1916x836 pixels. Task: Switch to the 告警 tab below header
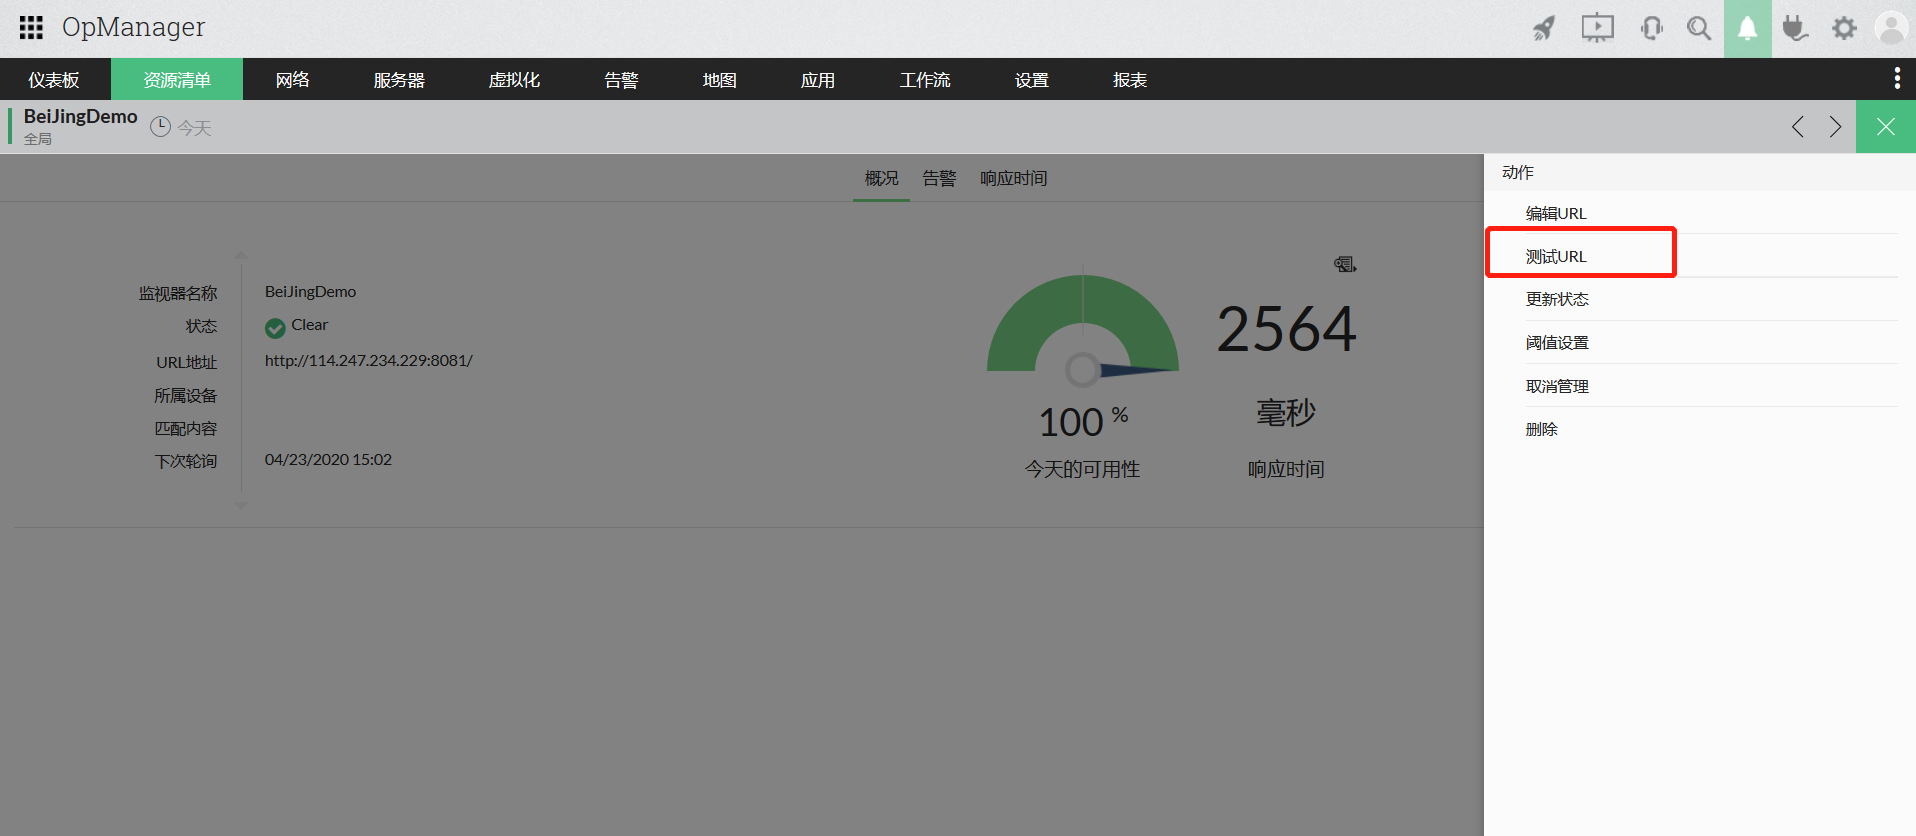[x=939, y=178]
